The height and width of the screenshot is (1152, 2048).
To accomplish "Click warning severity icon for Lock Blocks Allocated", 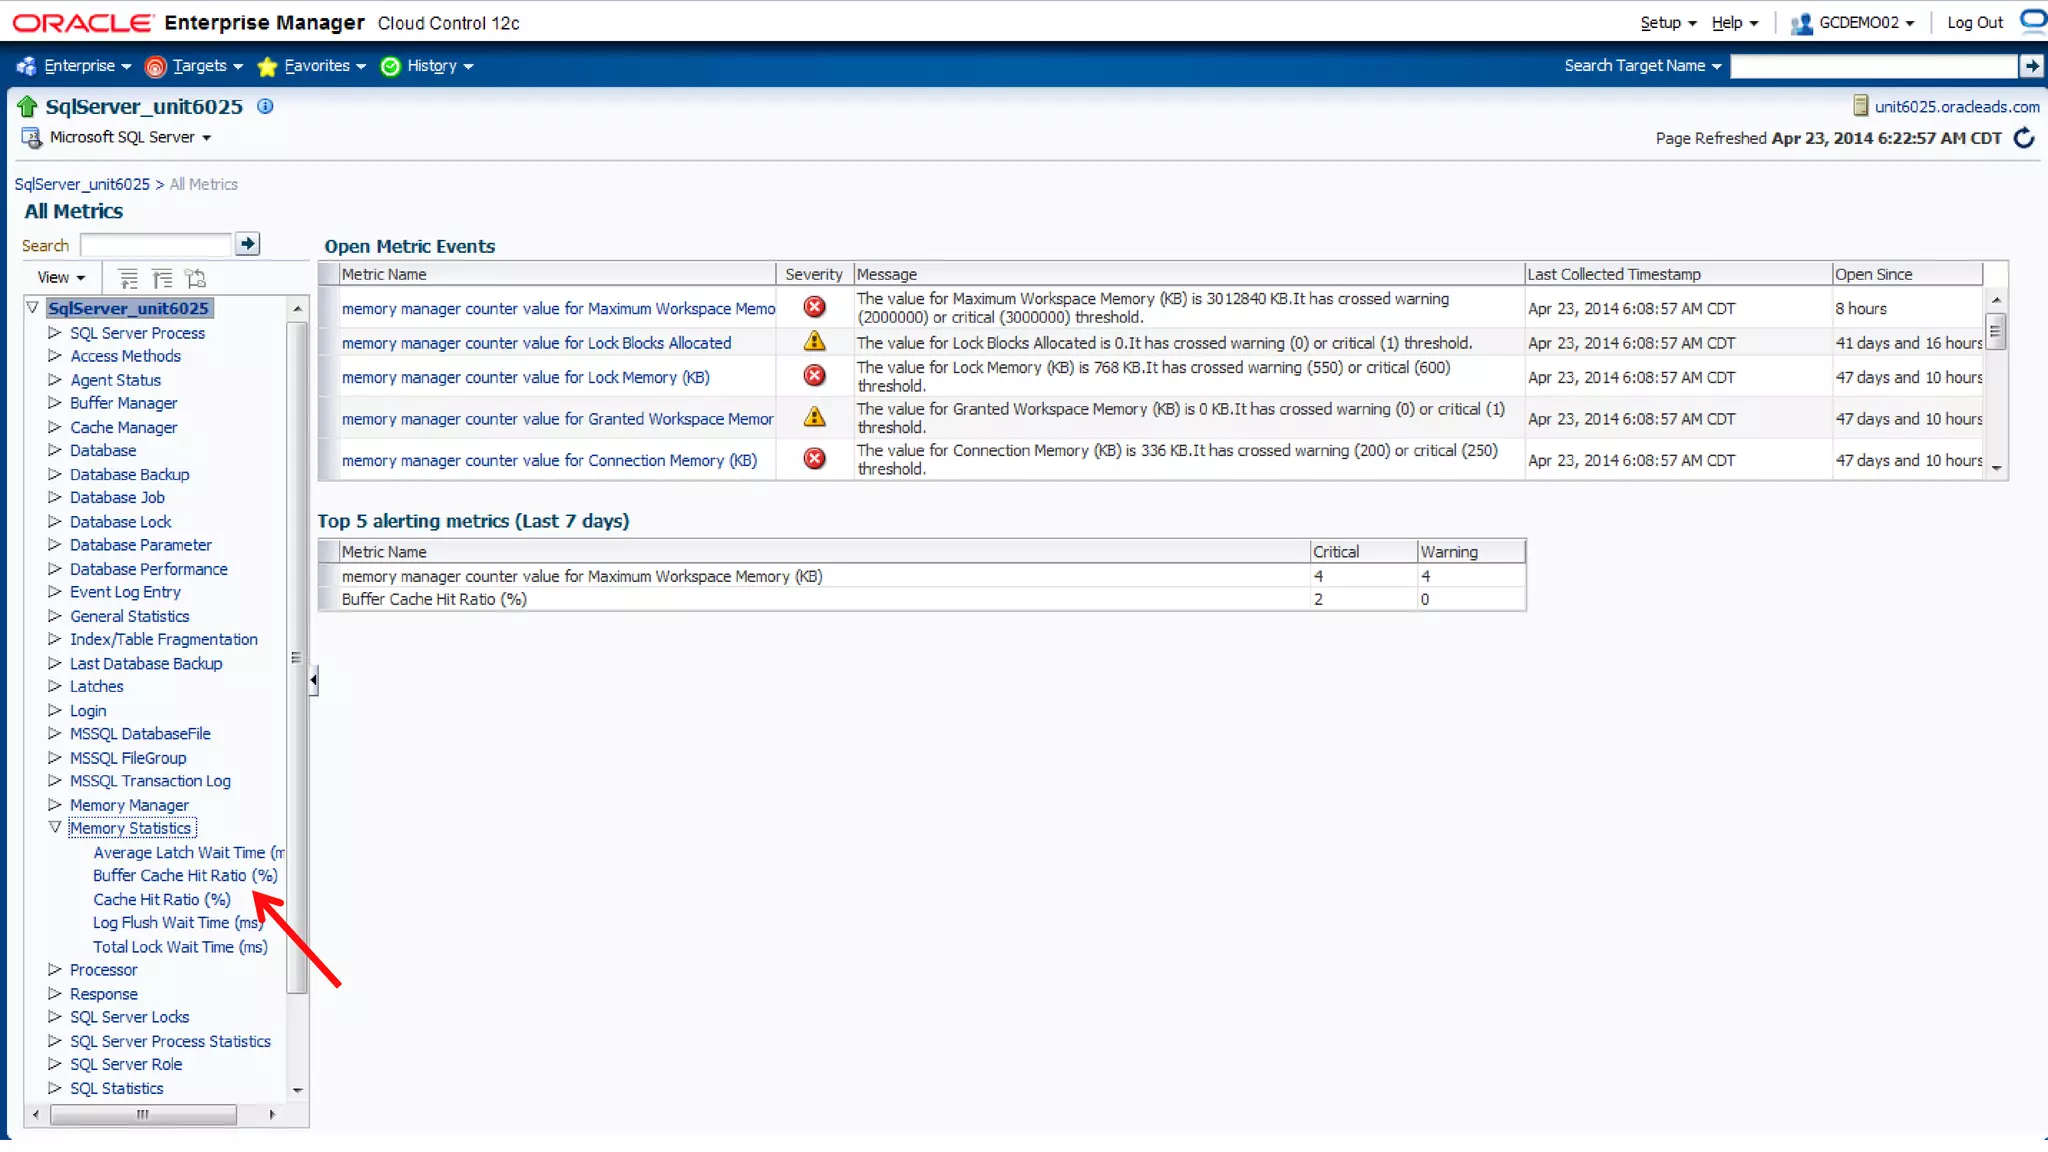I will [815, 342].
